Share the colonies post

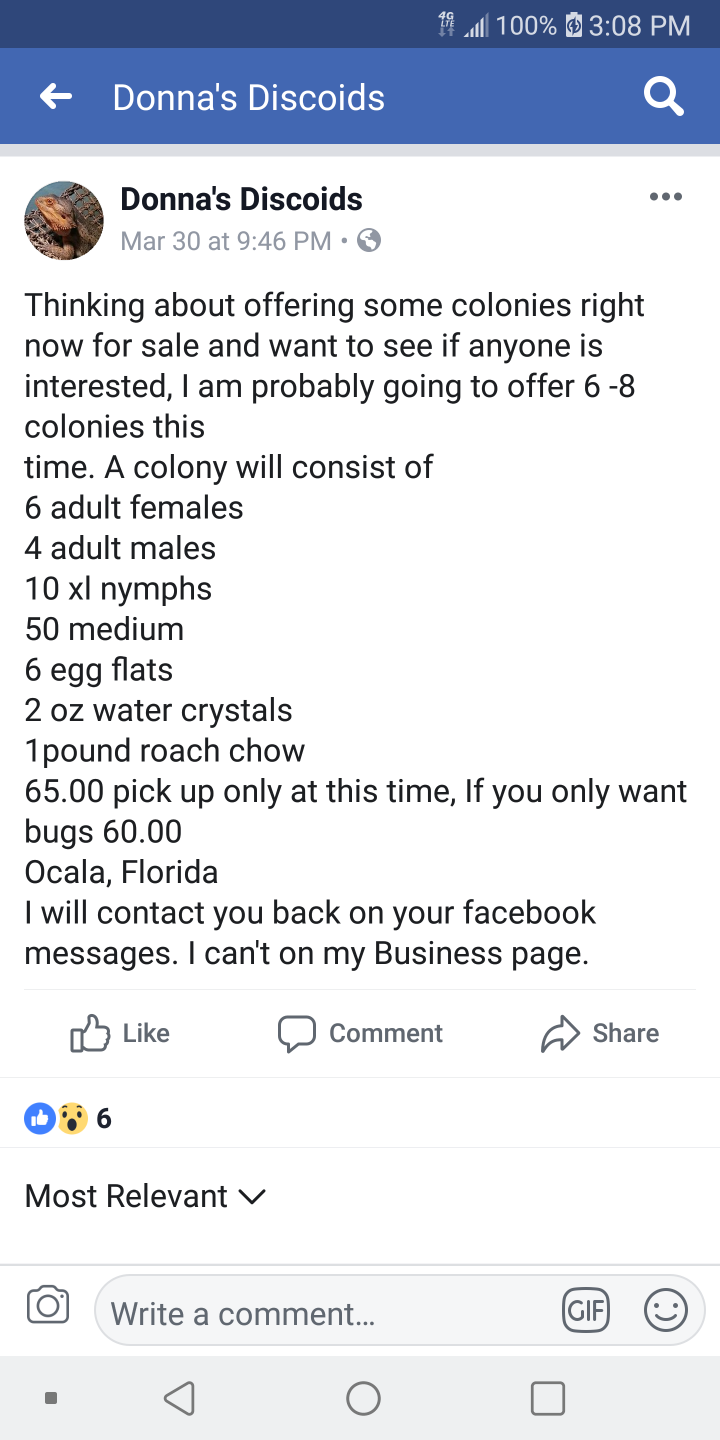[599, 1033]
